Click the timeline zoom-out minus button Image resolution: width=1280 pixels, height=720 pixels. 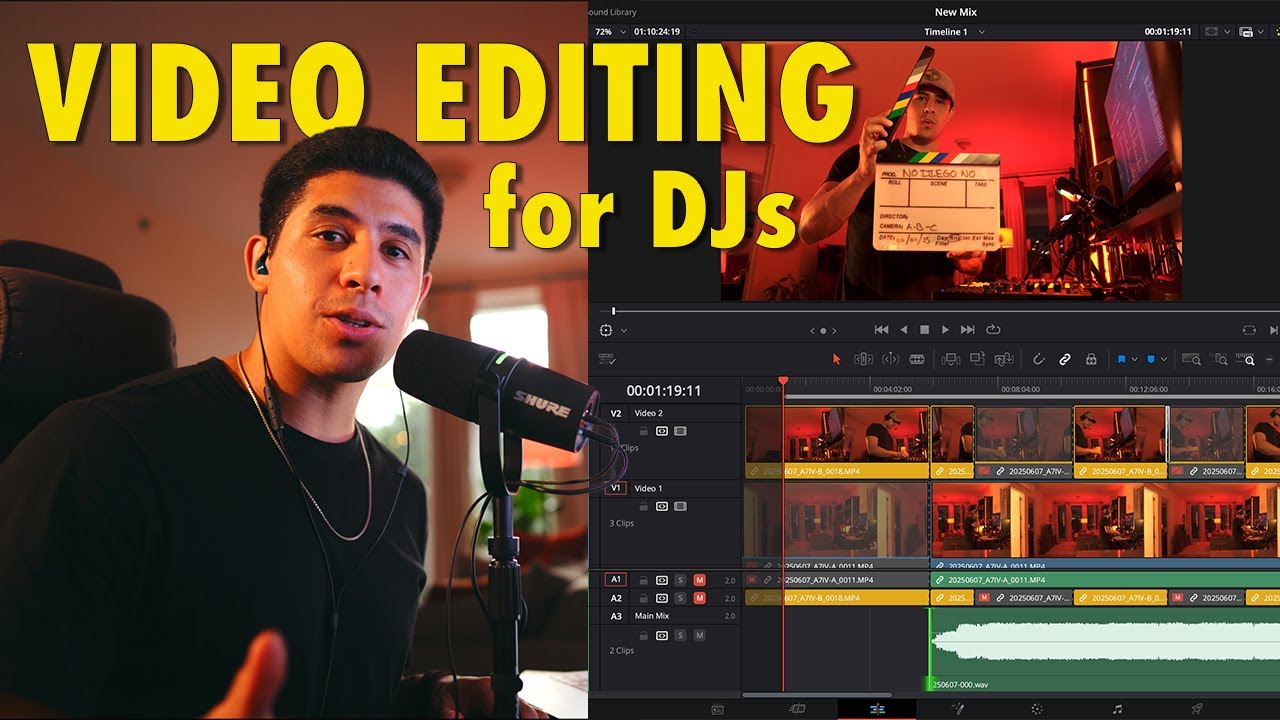[1270, 359]
